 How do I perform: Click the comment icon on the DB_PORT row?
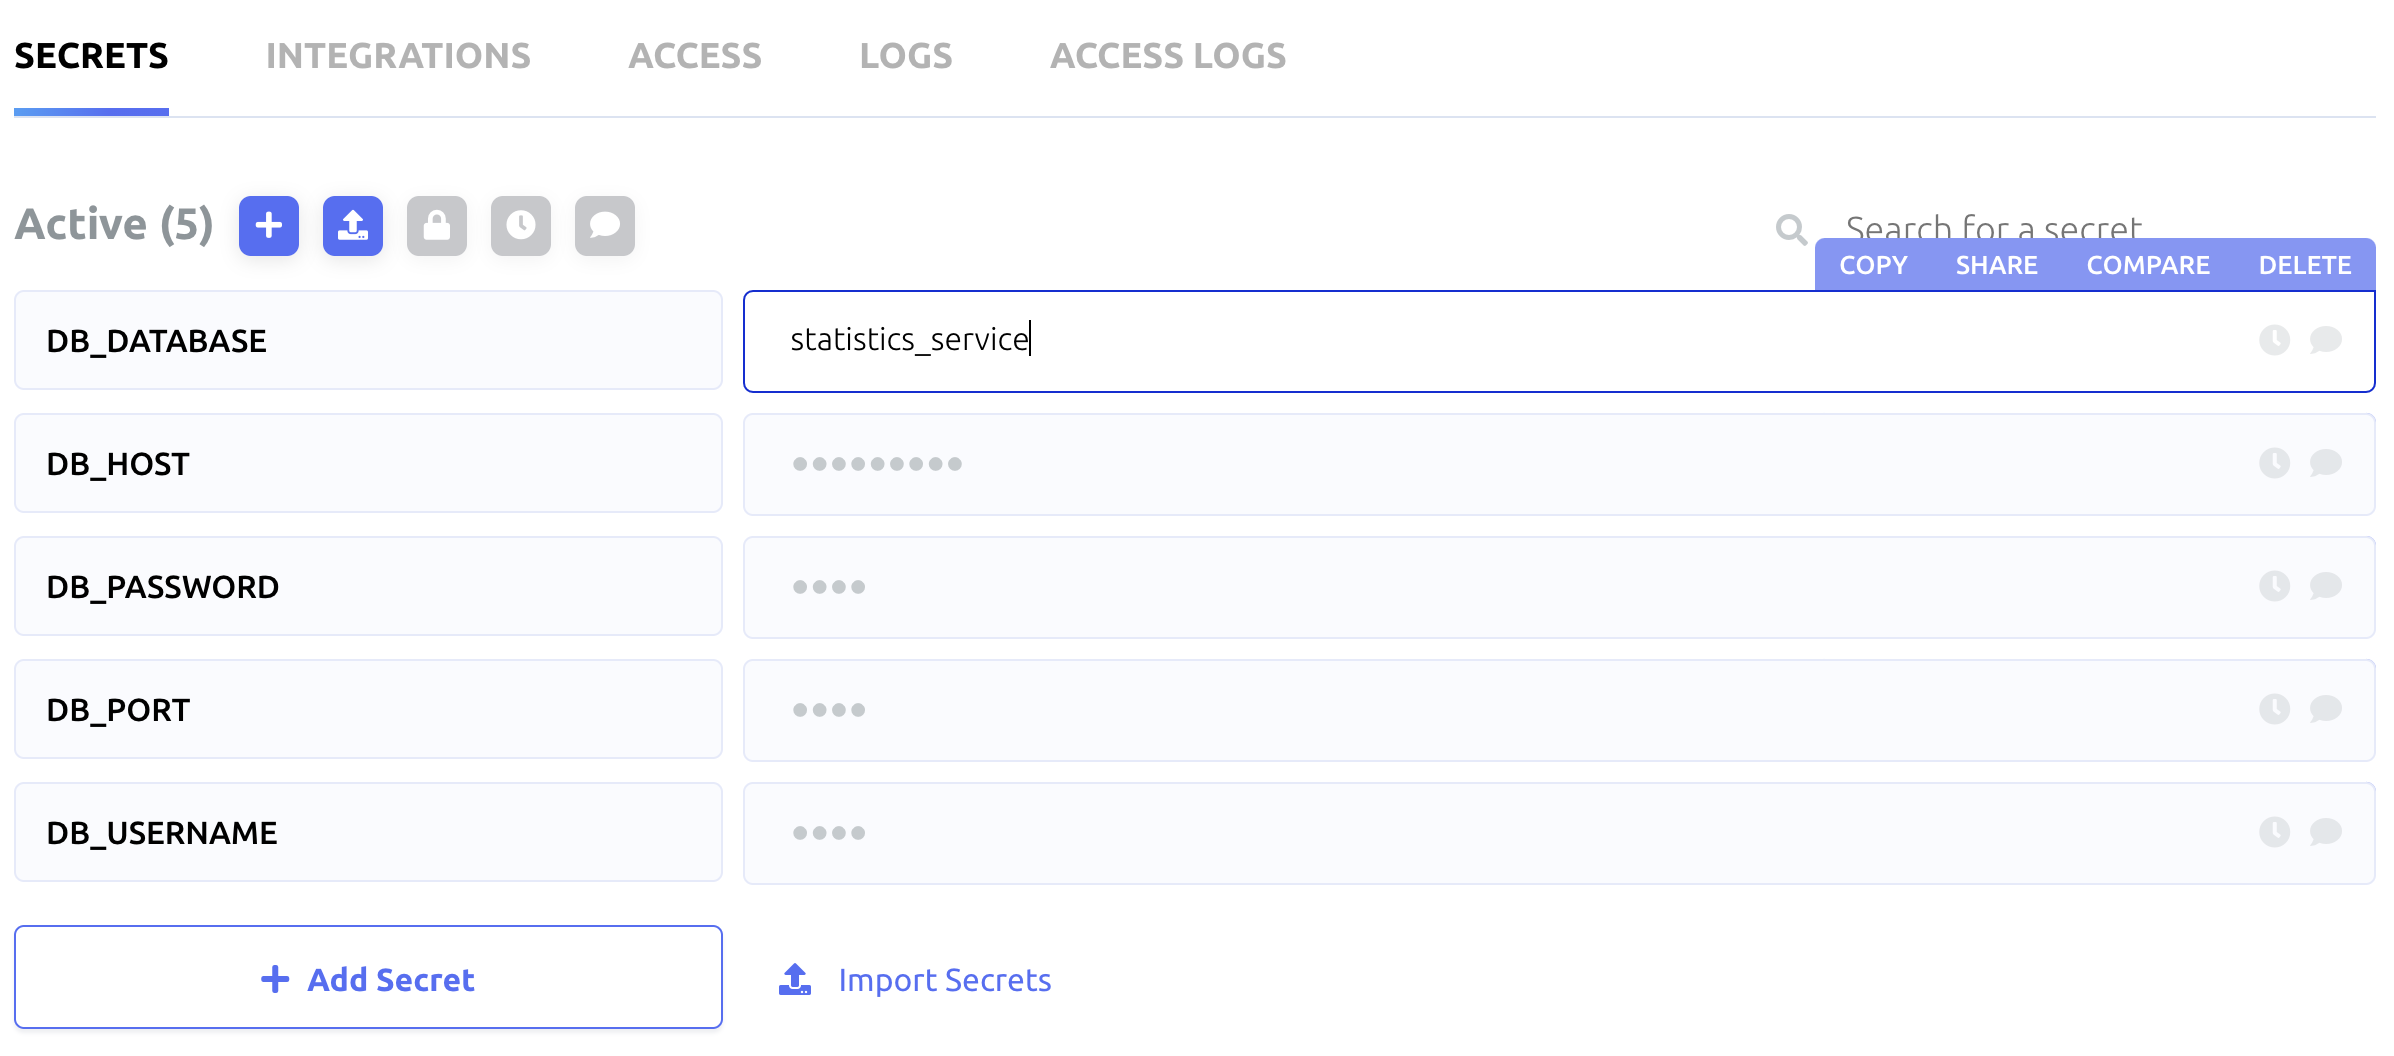click(2326, 710)
